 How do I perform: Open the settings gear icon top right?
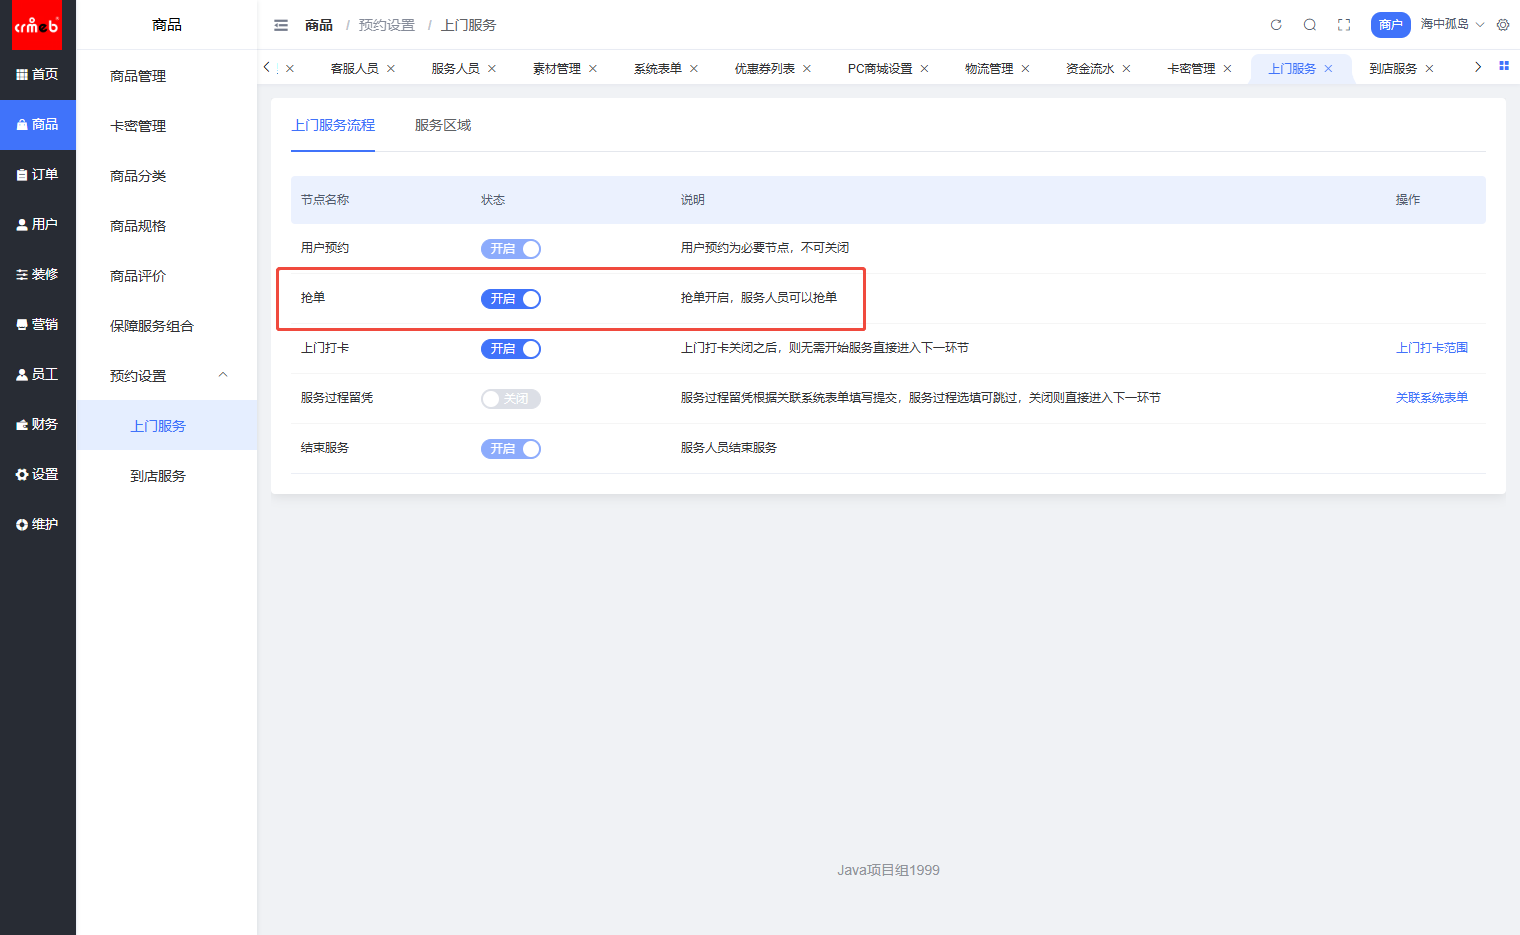tap(1503, 25)
